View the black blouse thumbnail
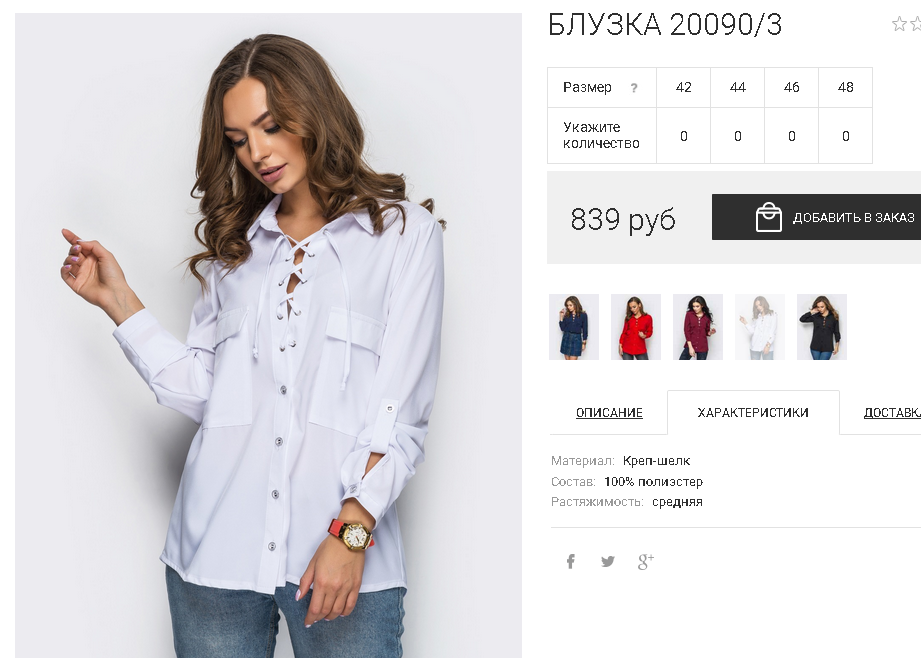Image resolution: width=921 pixels, height=658 pixels. point(822,327)
